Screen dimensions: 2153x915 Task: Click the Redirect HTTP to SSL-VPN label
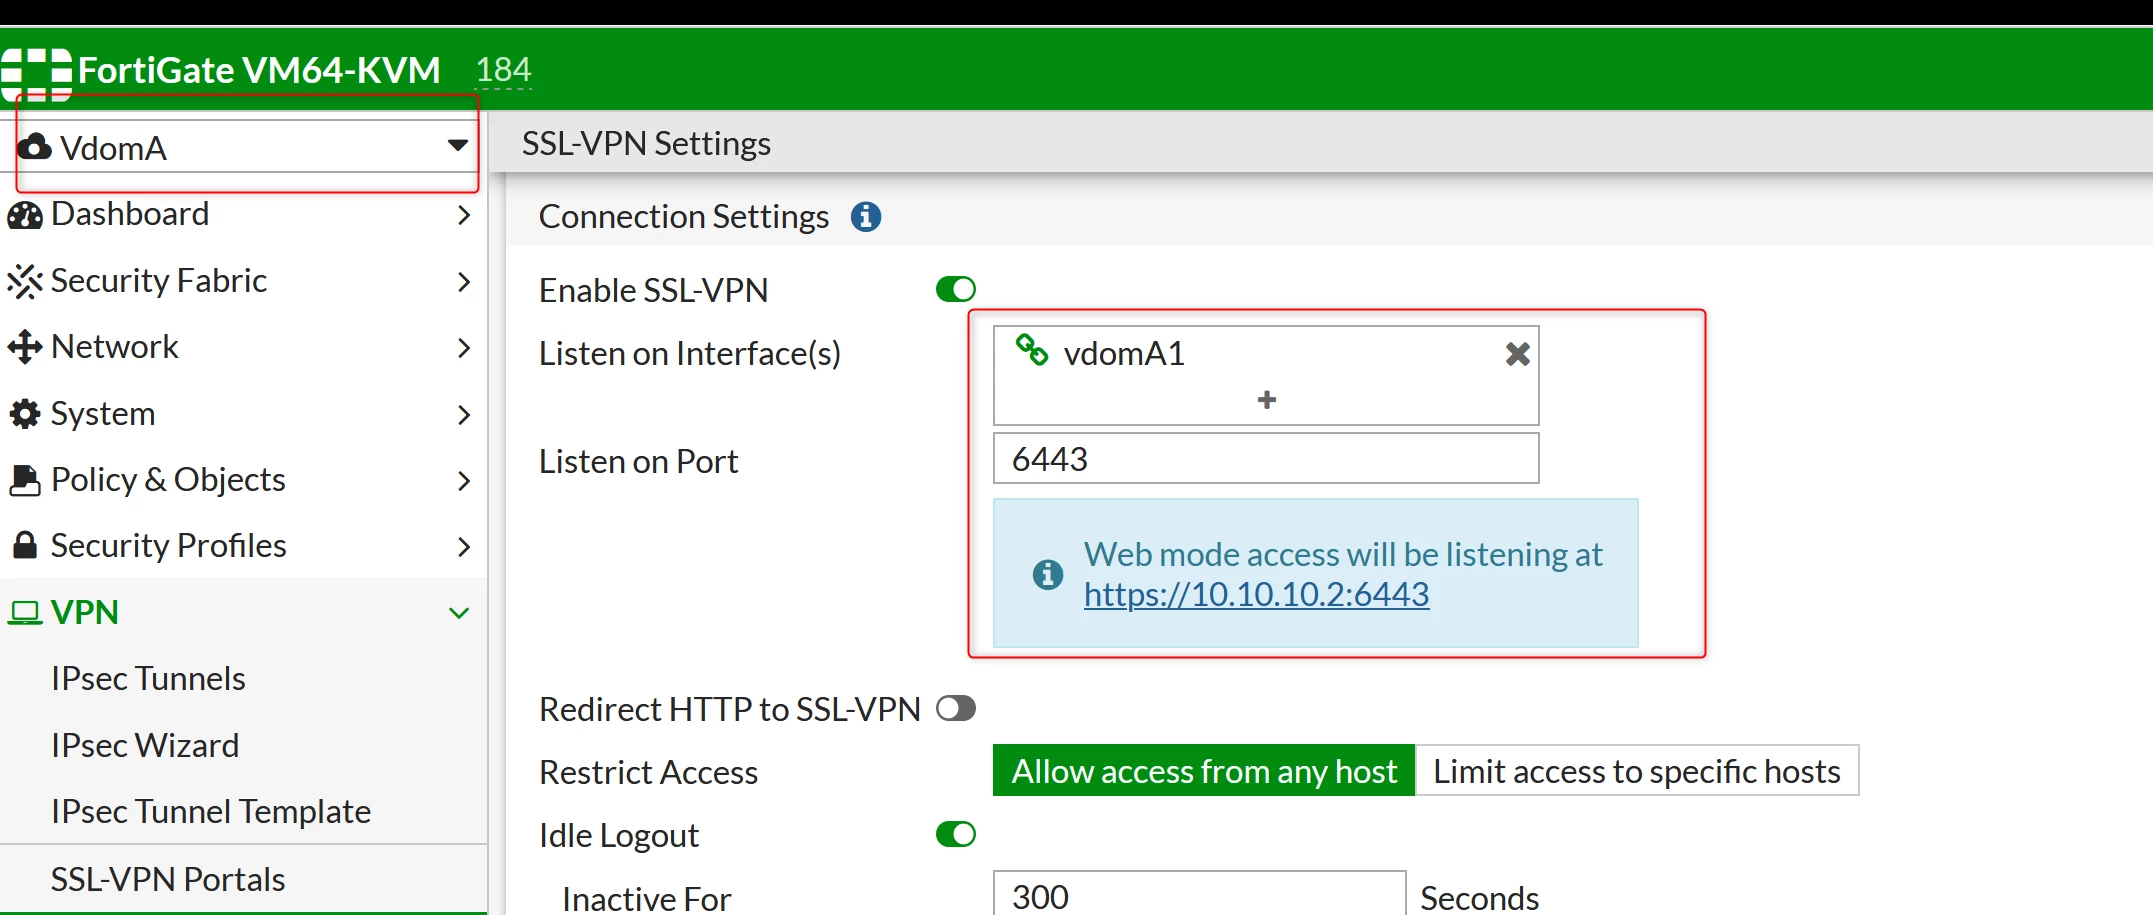(729, 709)
